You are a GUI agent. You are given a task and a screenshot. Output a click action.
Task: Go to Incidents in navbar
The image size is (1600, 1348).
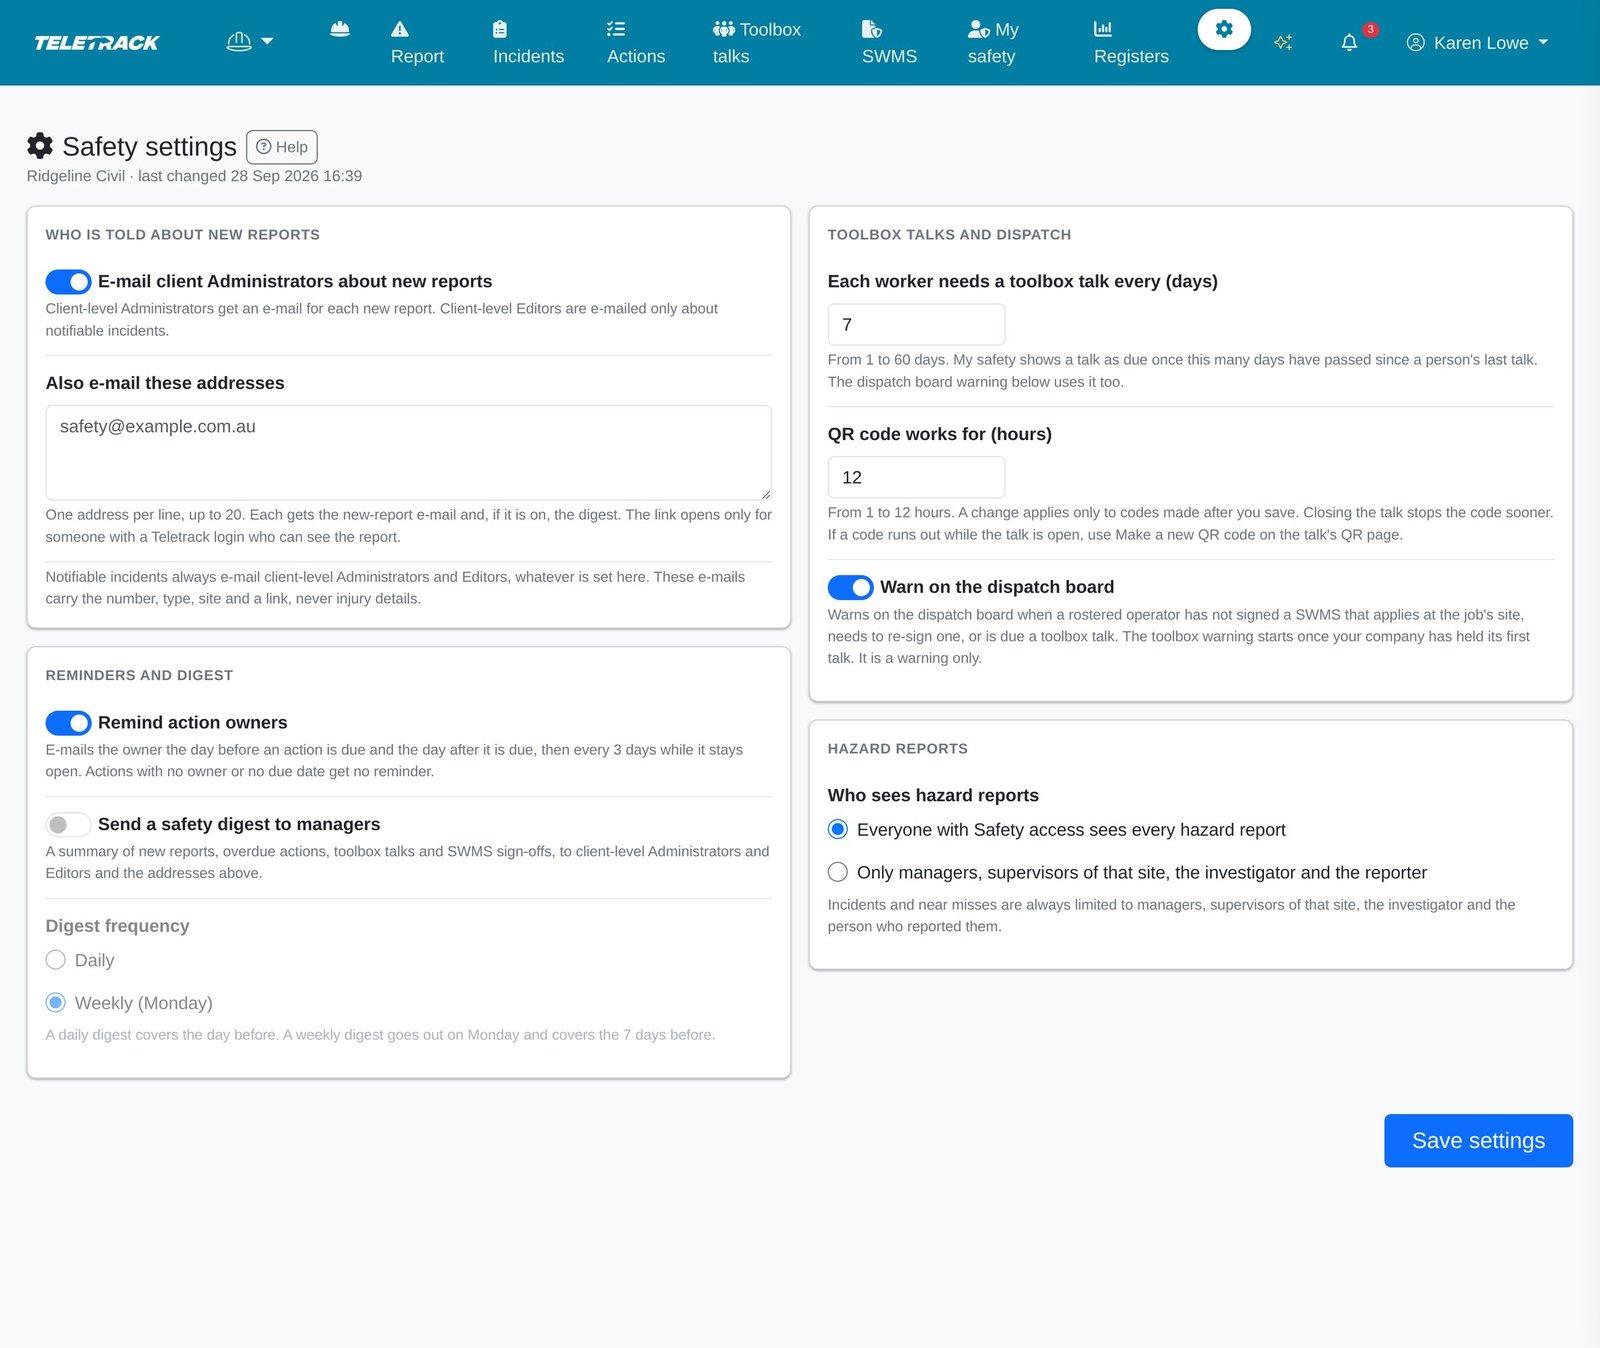click(x=528, y=43)
